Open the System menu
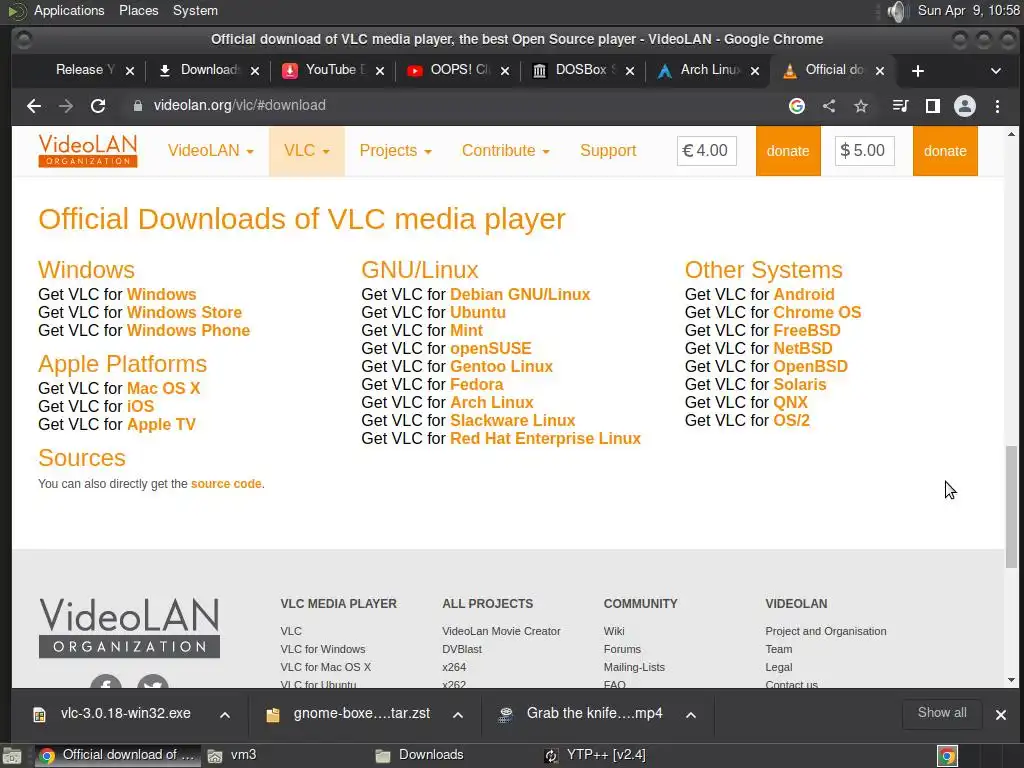The height and width of the screenshot is (768, 1024). [195, 11]
